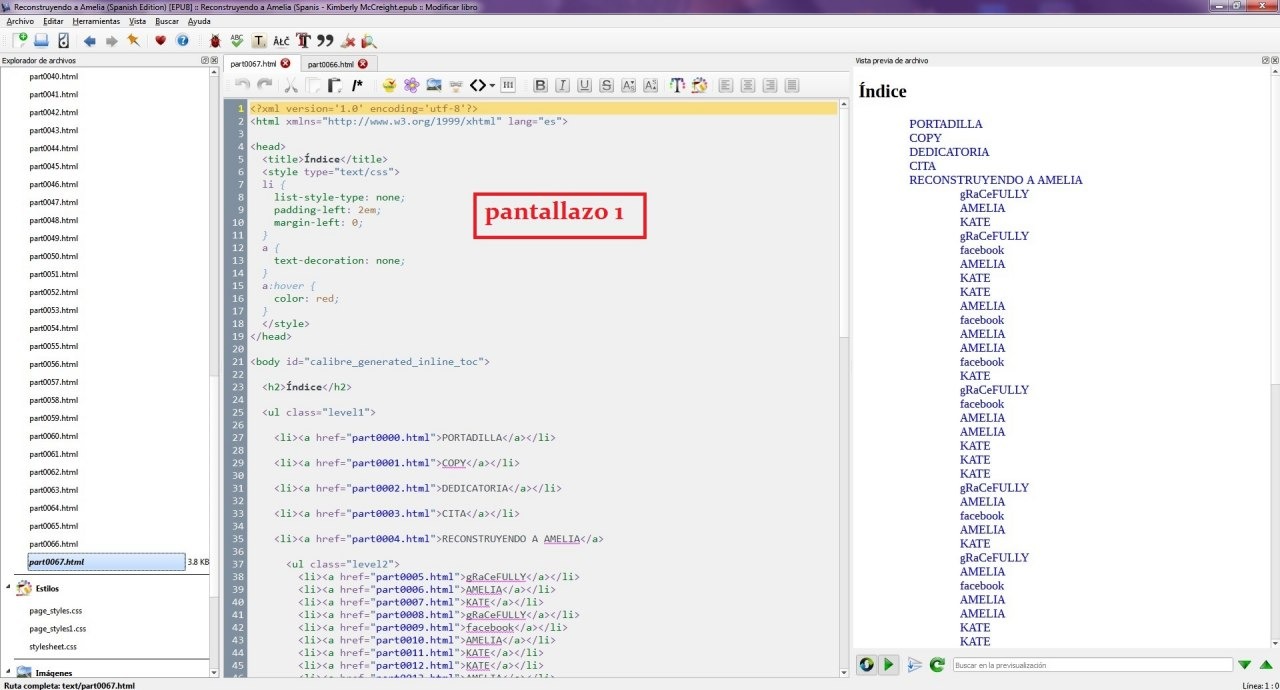Click the save book icon in toolbar
The width and height of the screenshot is (1280, 690).
[x=41, y=41]
